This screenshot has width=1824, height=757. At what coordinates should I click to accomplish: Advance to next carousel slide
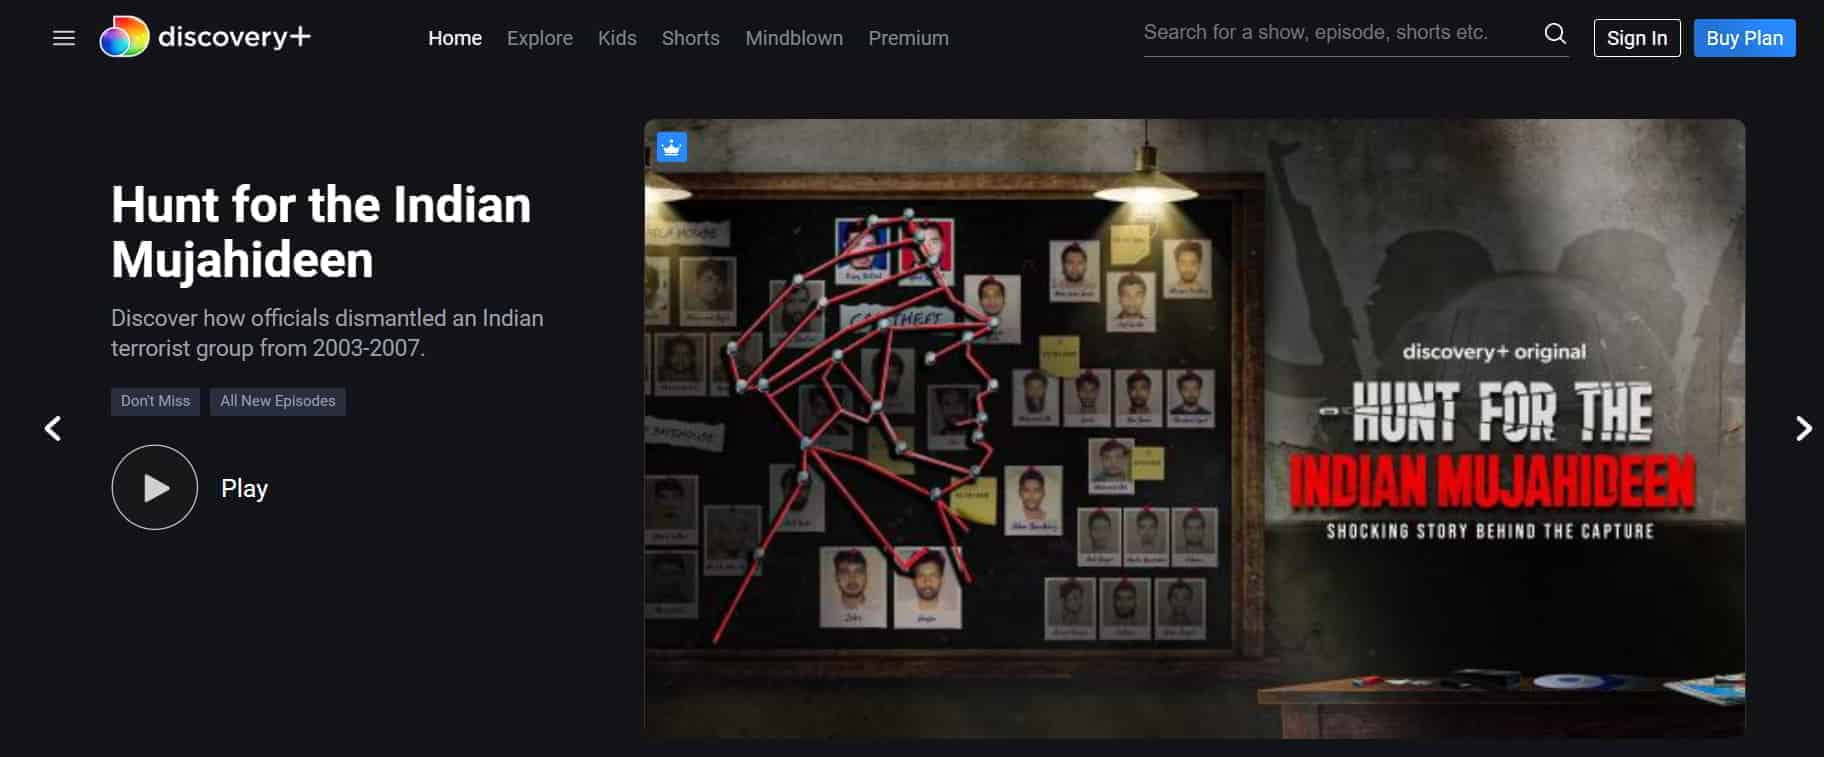(1804, 428)
